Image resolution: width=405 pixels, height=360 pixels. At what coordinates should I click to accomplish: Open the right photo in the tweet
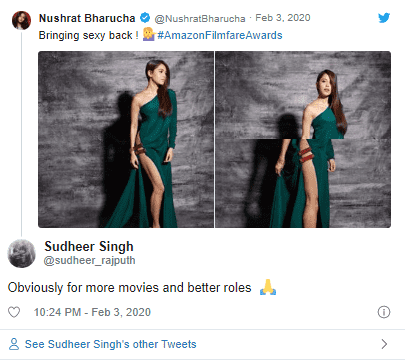point(303,139)
